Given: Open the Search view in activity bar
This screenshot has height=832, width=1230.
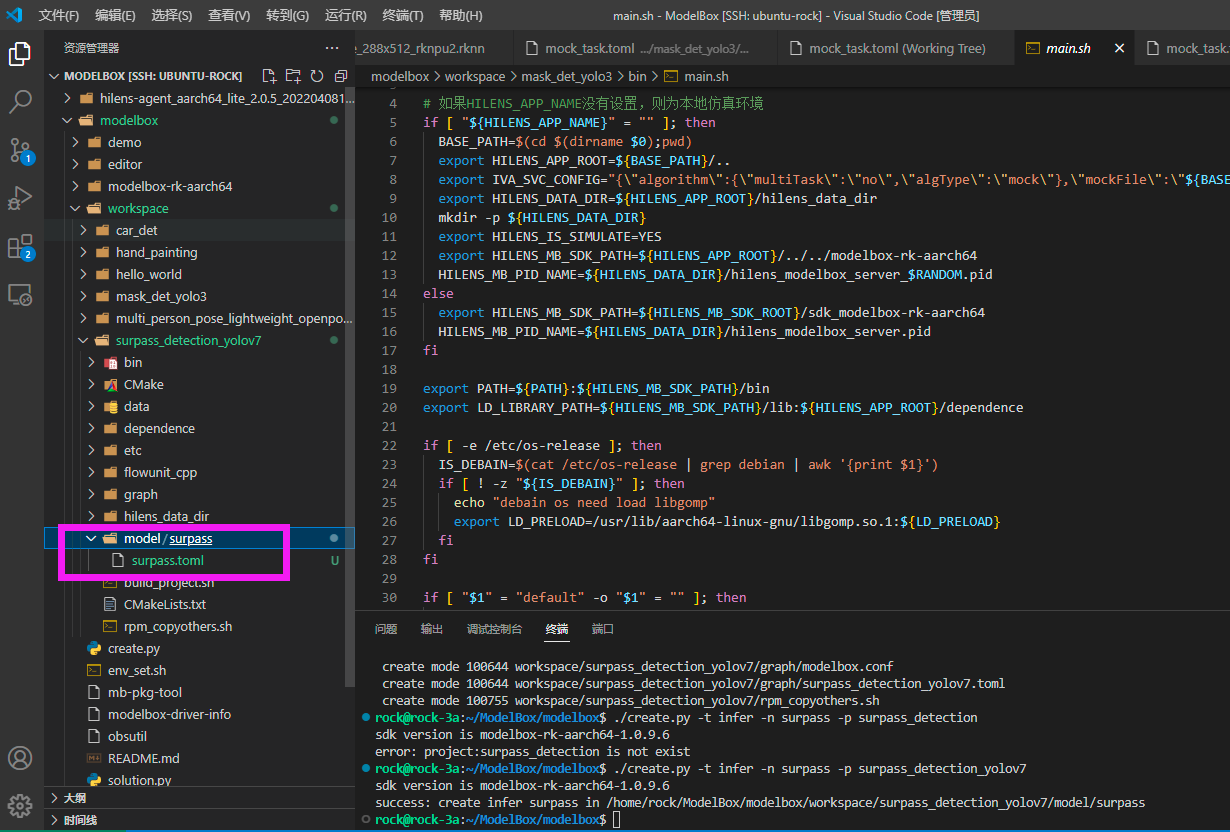Looking at the screenshot, I should click(x=20, y=101).
